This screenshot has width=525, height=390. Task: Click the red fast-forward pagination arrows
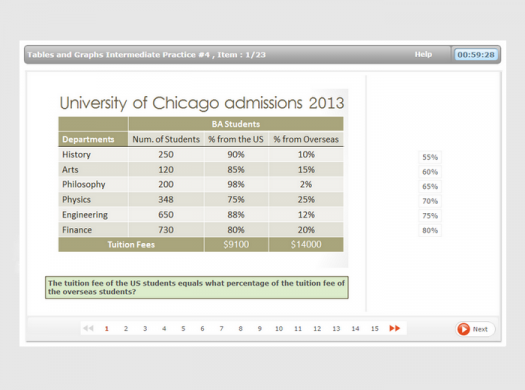tap(394, 328)
